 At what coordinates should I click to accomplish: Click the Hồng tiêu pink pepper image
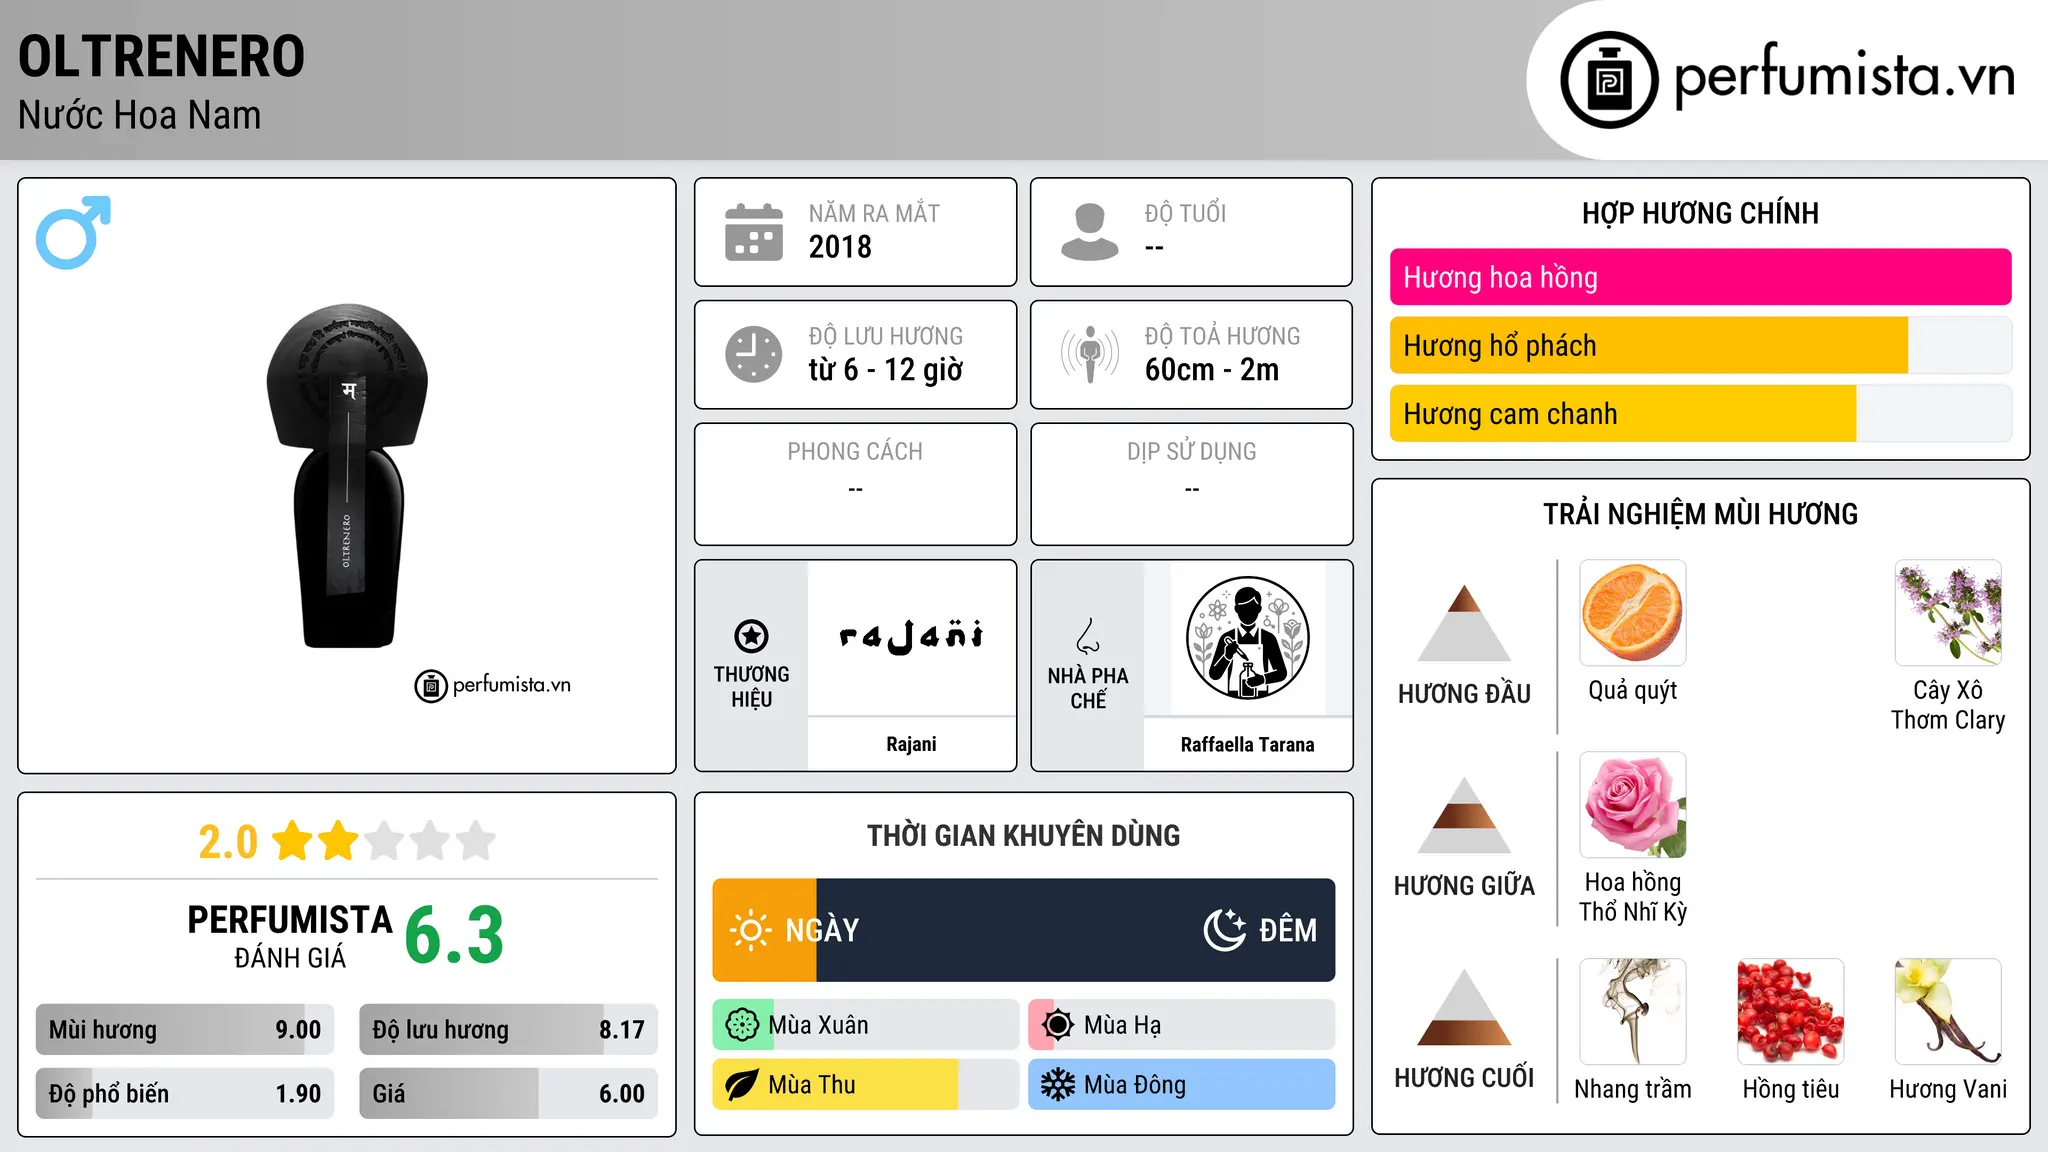1791,1011
